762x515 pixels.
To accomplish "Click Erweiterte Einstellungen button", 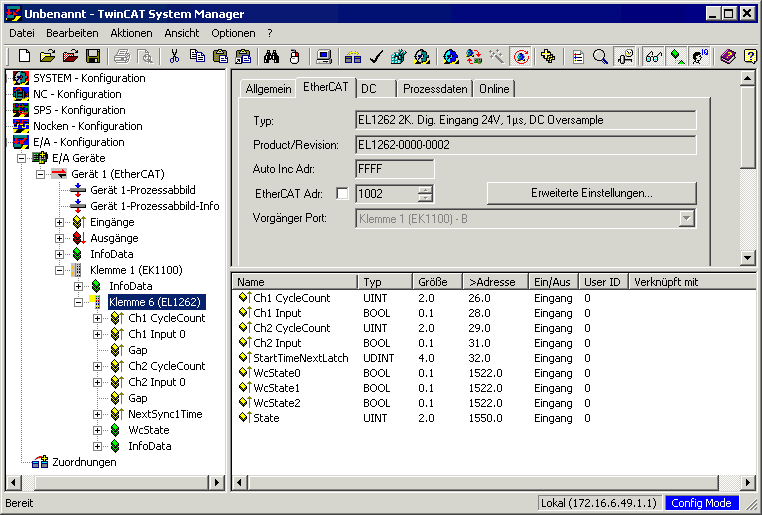I will click(591, 193).
